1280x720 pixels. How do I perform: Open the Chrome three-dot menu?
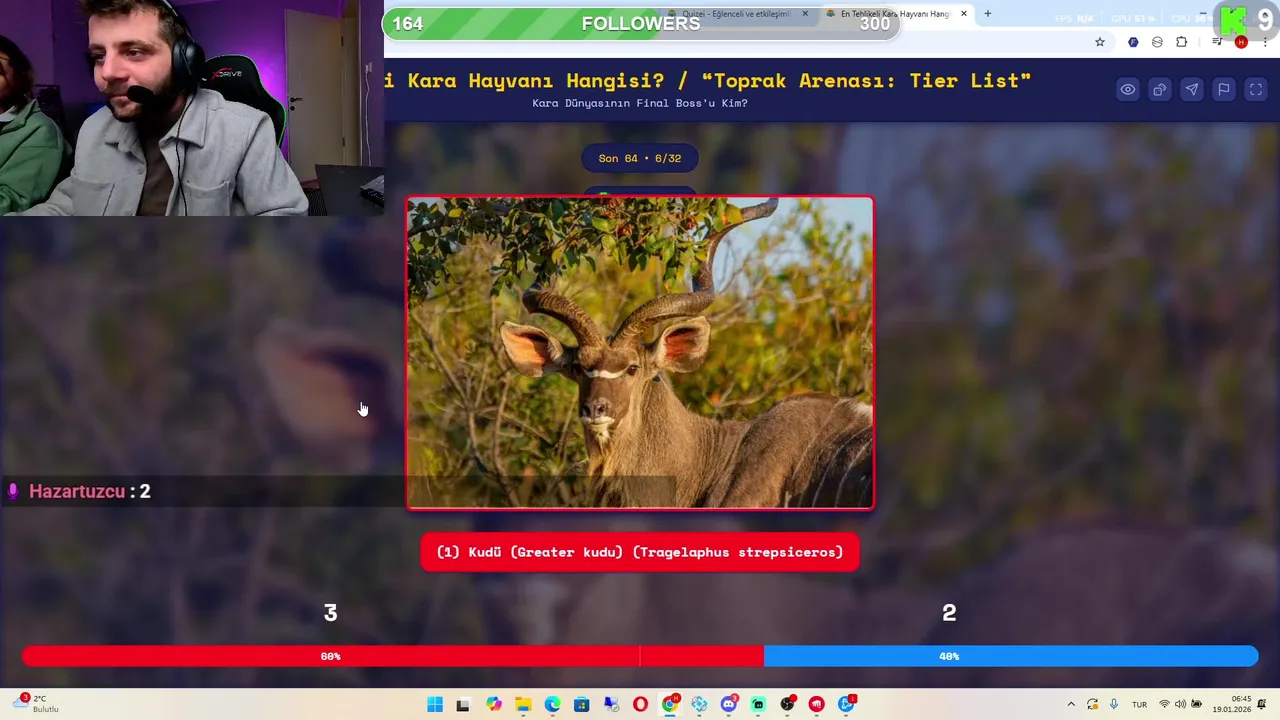pyautogui.click(x=1265, y=42)
